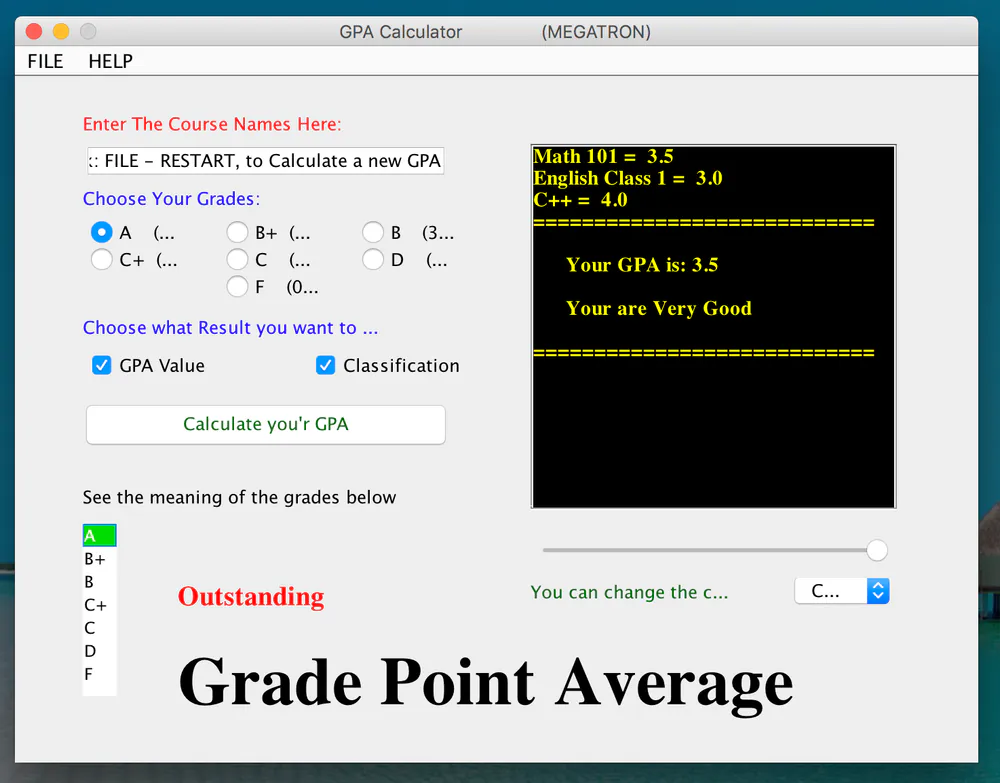Click inside the course names text field
This screenshot has height=783, width=1000.
(265, 160)
